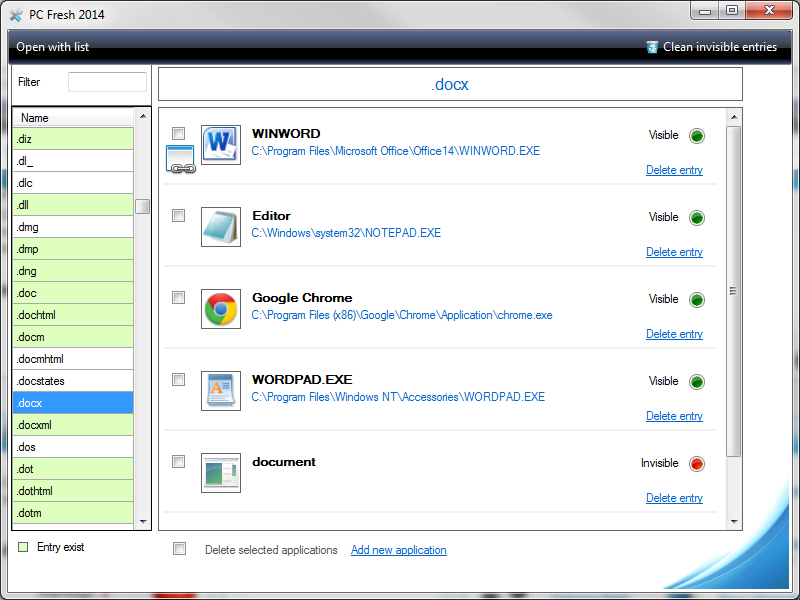This screenshot has width=800, height=600.
Task: Open Add new application link
Action: [x=398, y=550]
